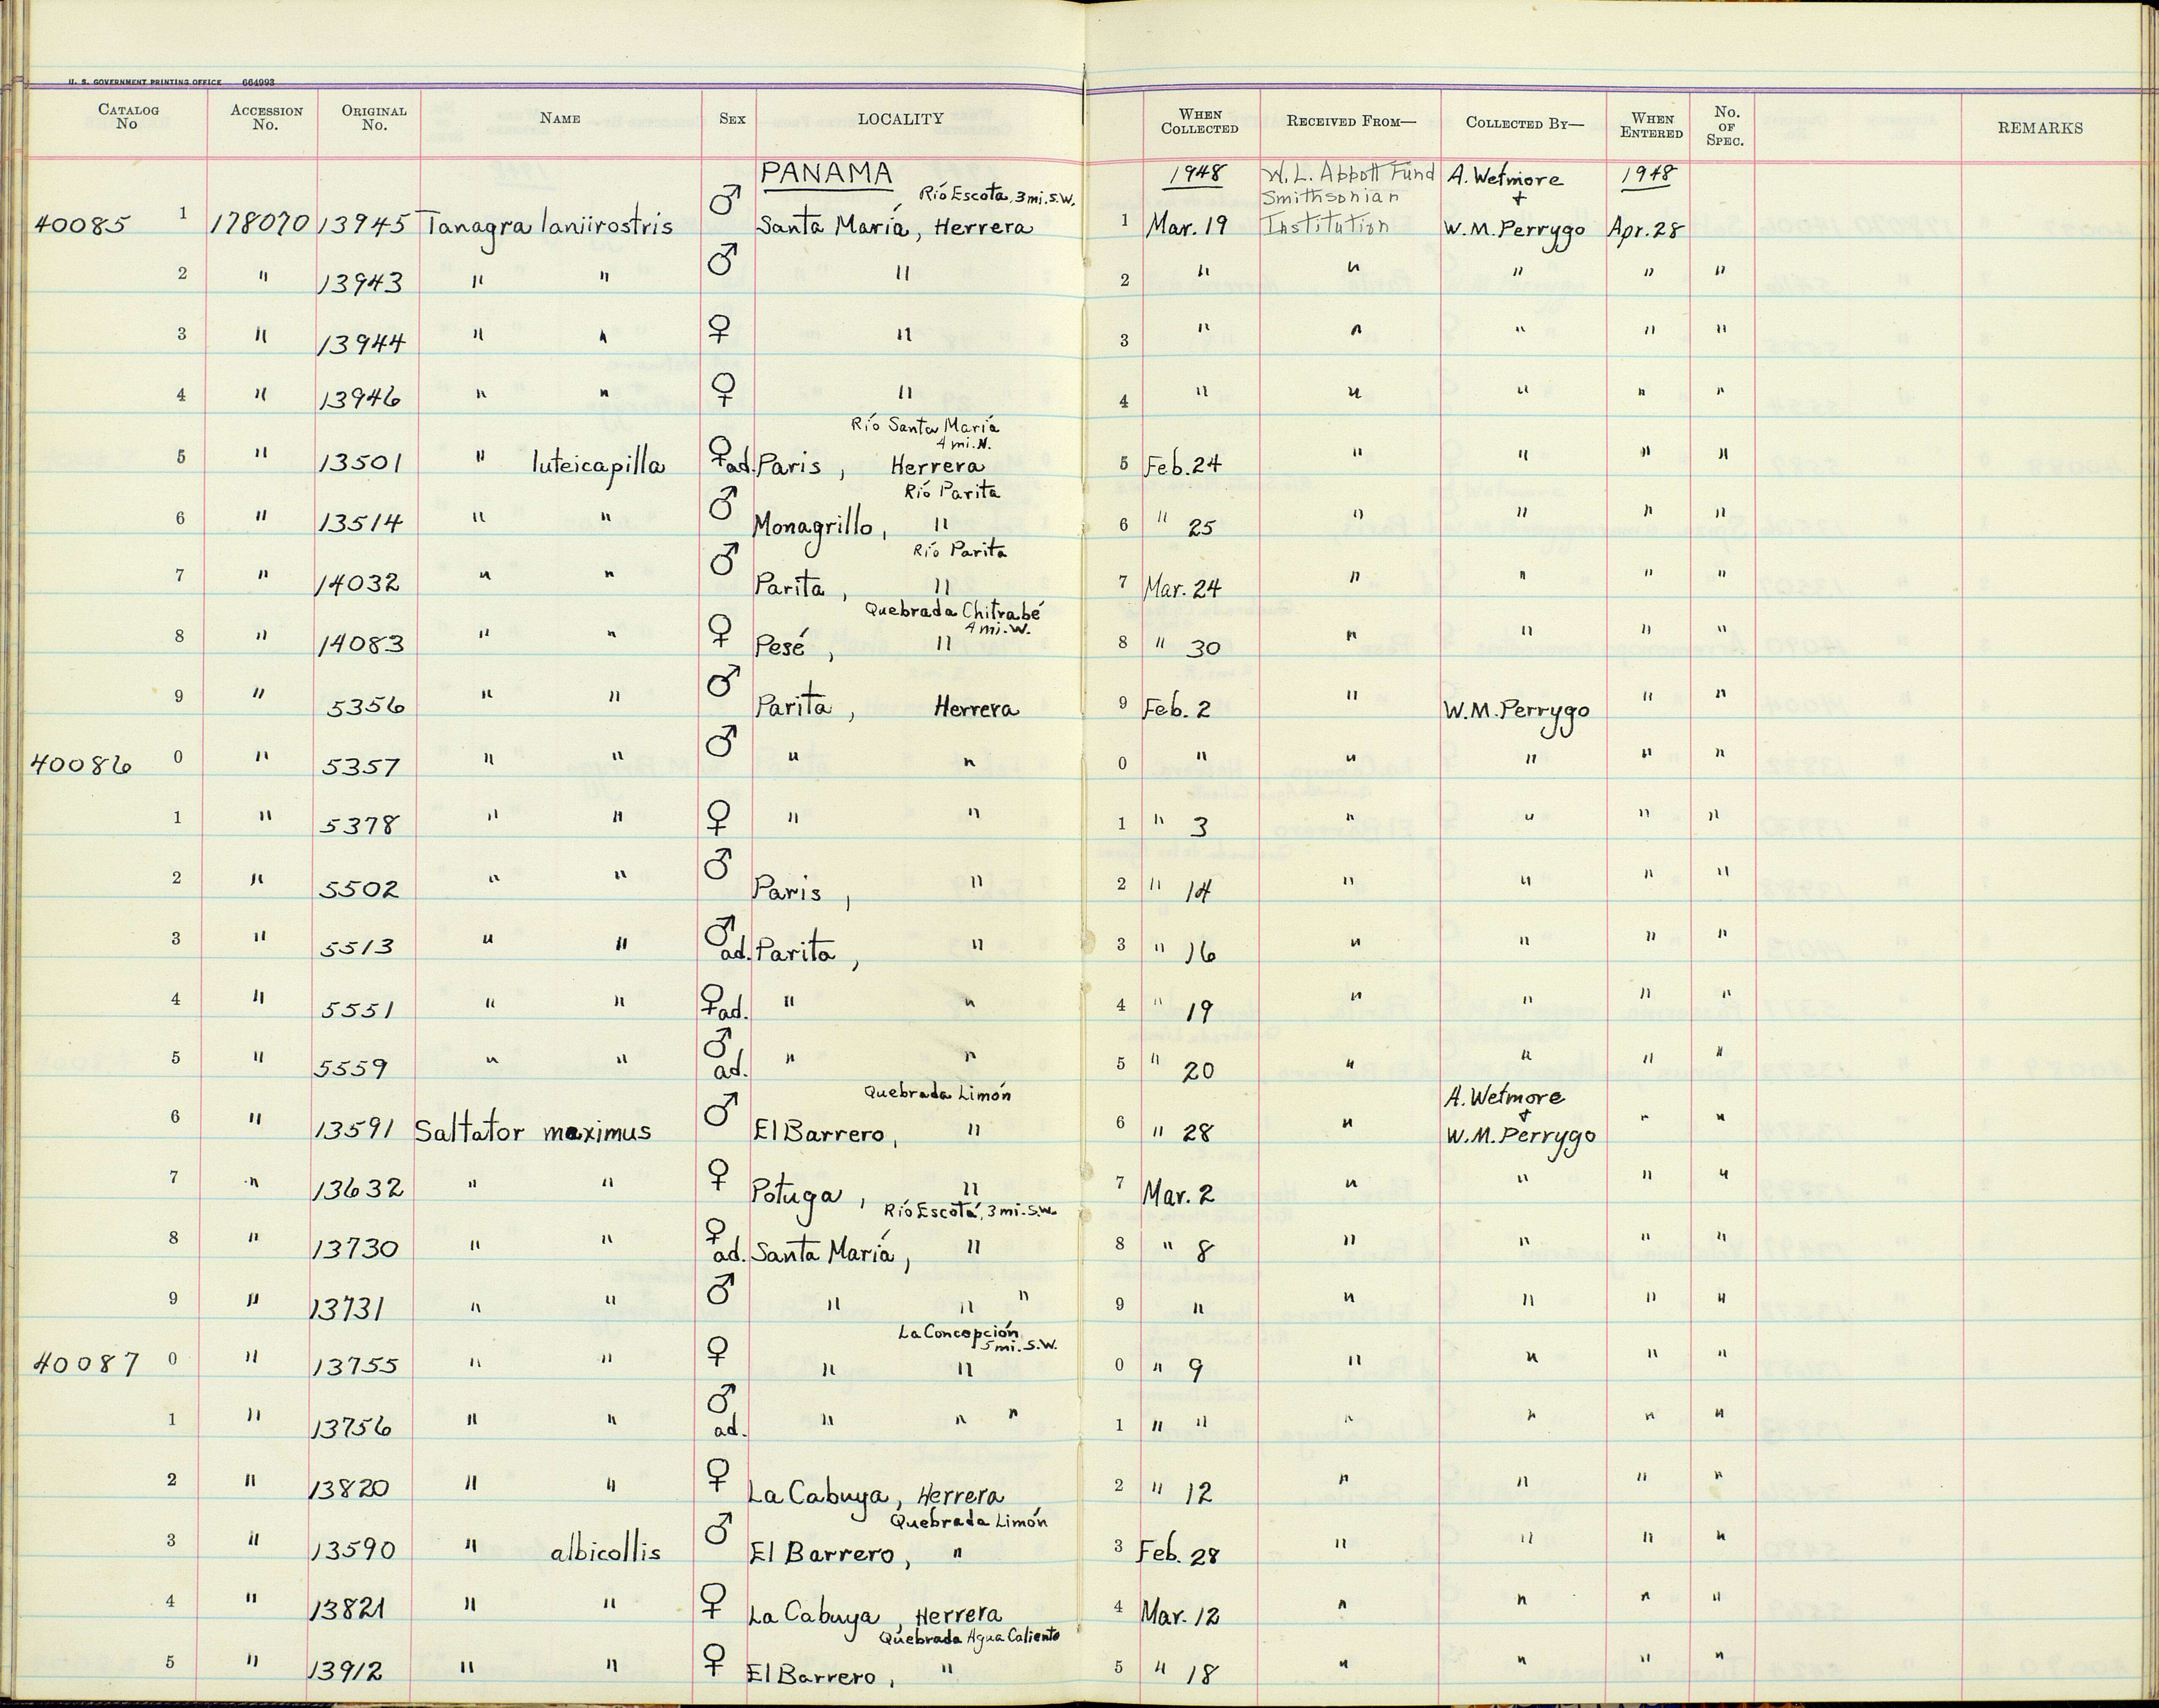Select the ACCESSION No. column header
This screenshot has width=2159, height=1708.
click(x=266, y=118)
